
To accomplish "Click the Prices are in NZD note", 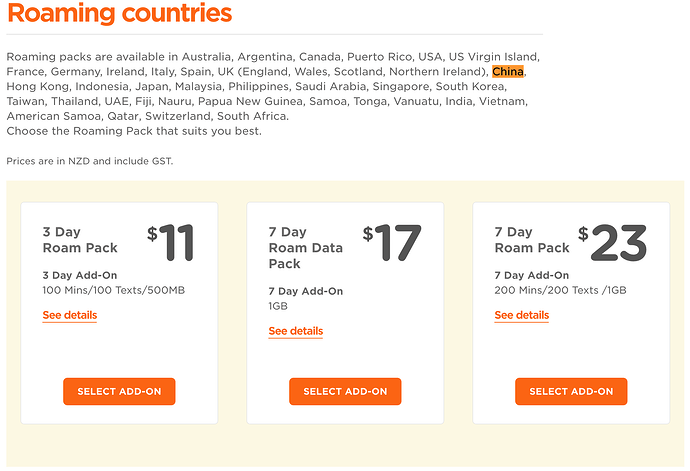I will [90, 161].
